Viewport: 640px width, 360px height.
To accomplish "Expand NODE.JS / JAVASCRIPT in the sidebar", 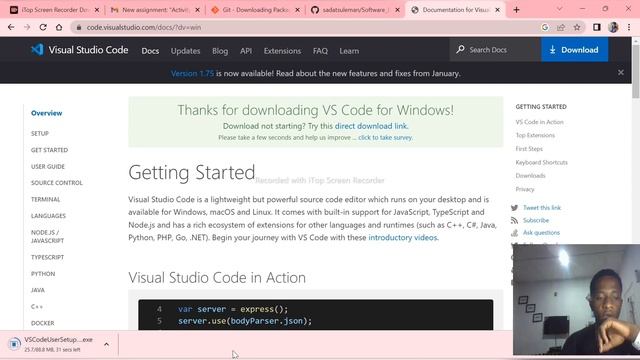I will point(47,236).
